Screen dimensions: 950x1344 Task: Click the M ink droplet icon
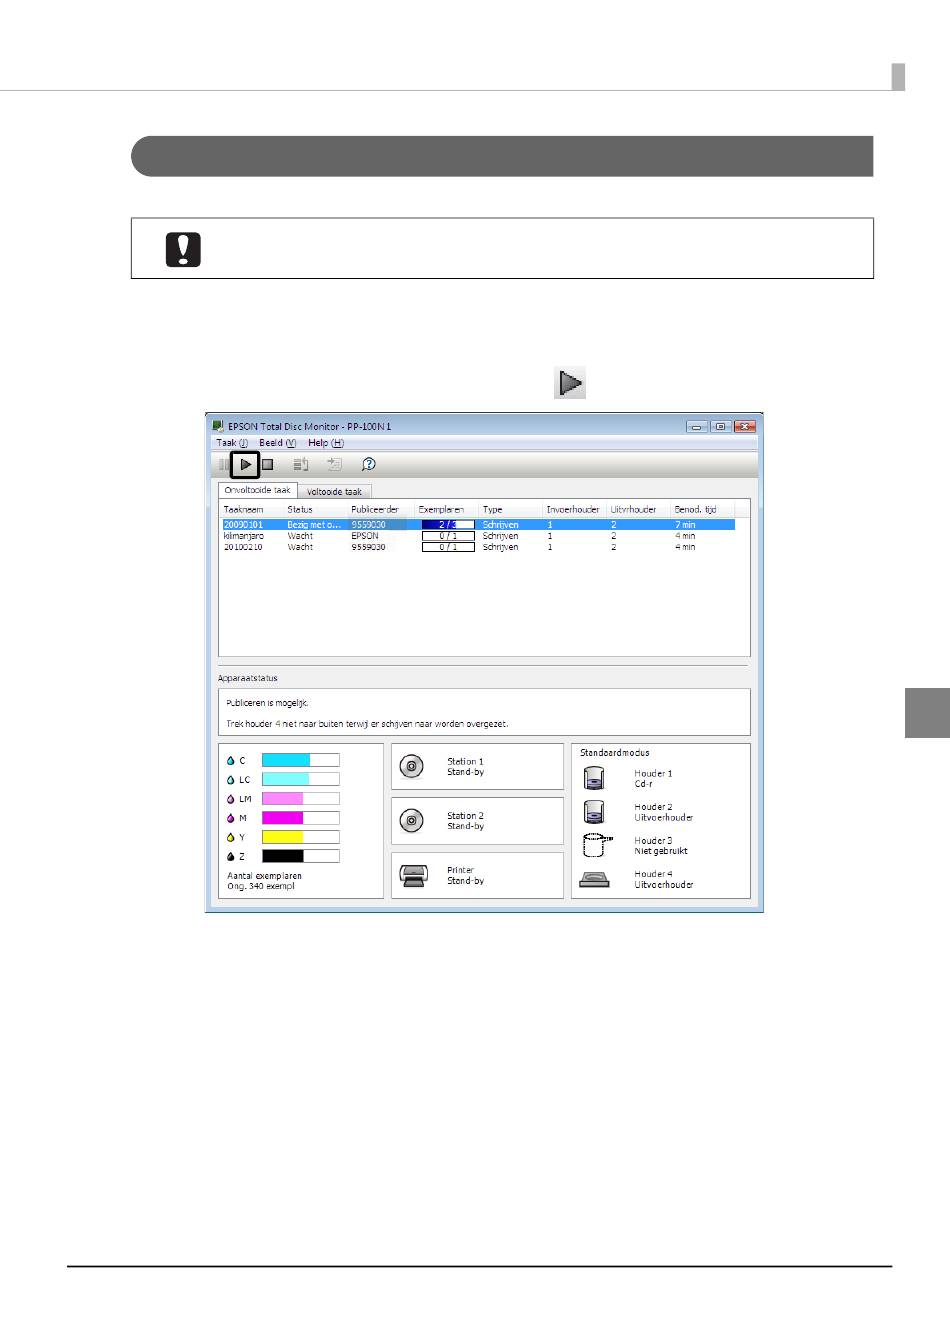(x=231, y=818)
